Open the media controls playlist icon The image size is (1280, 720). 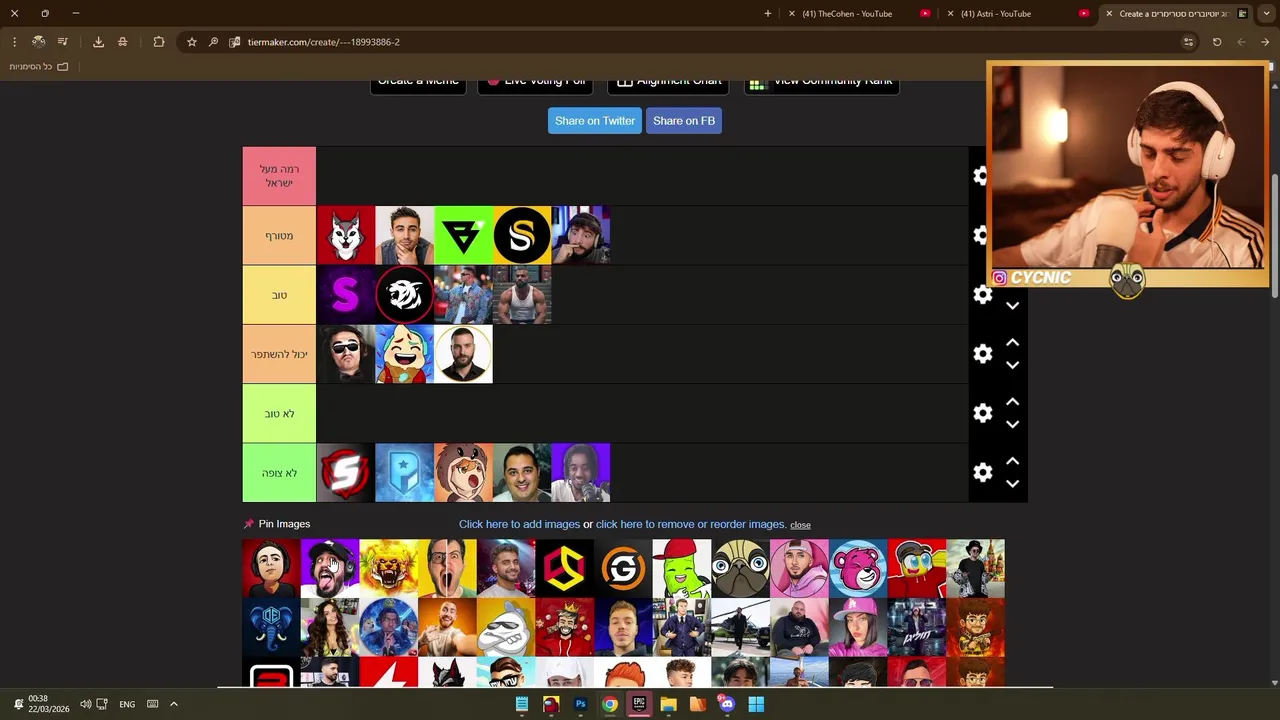[62, 42]
